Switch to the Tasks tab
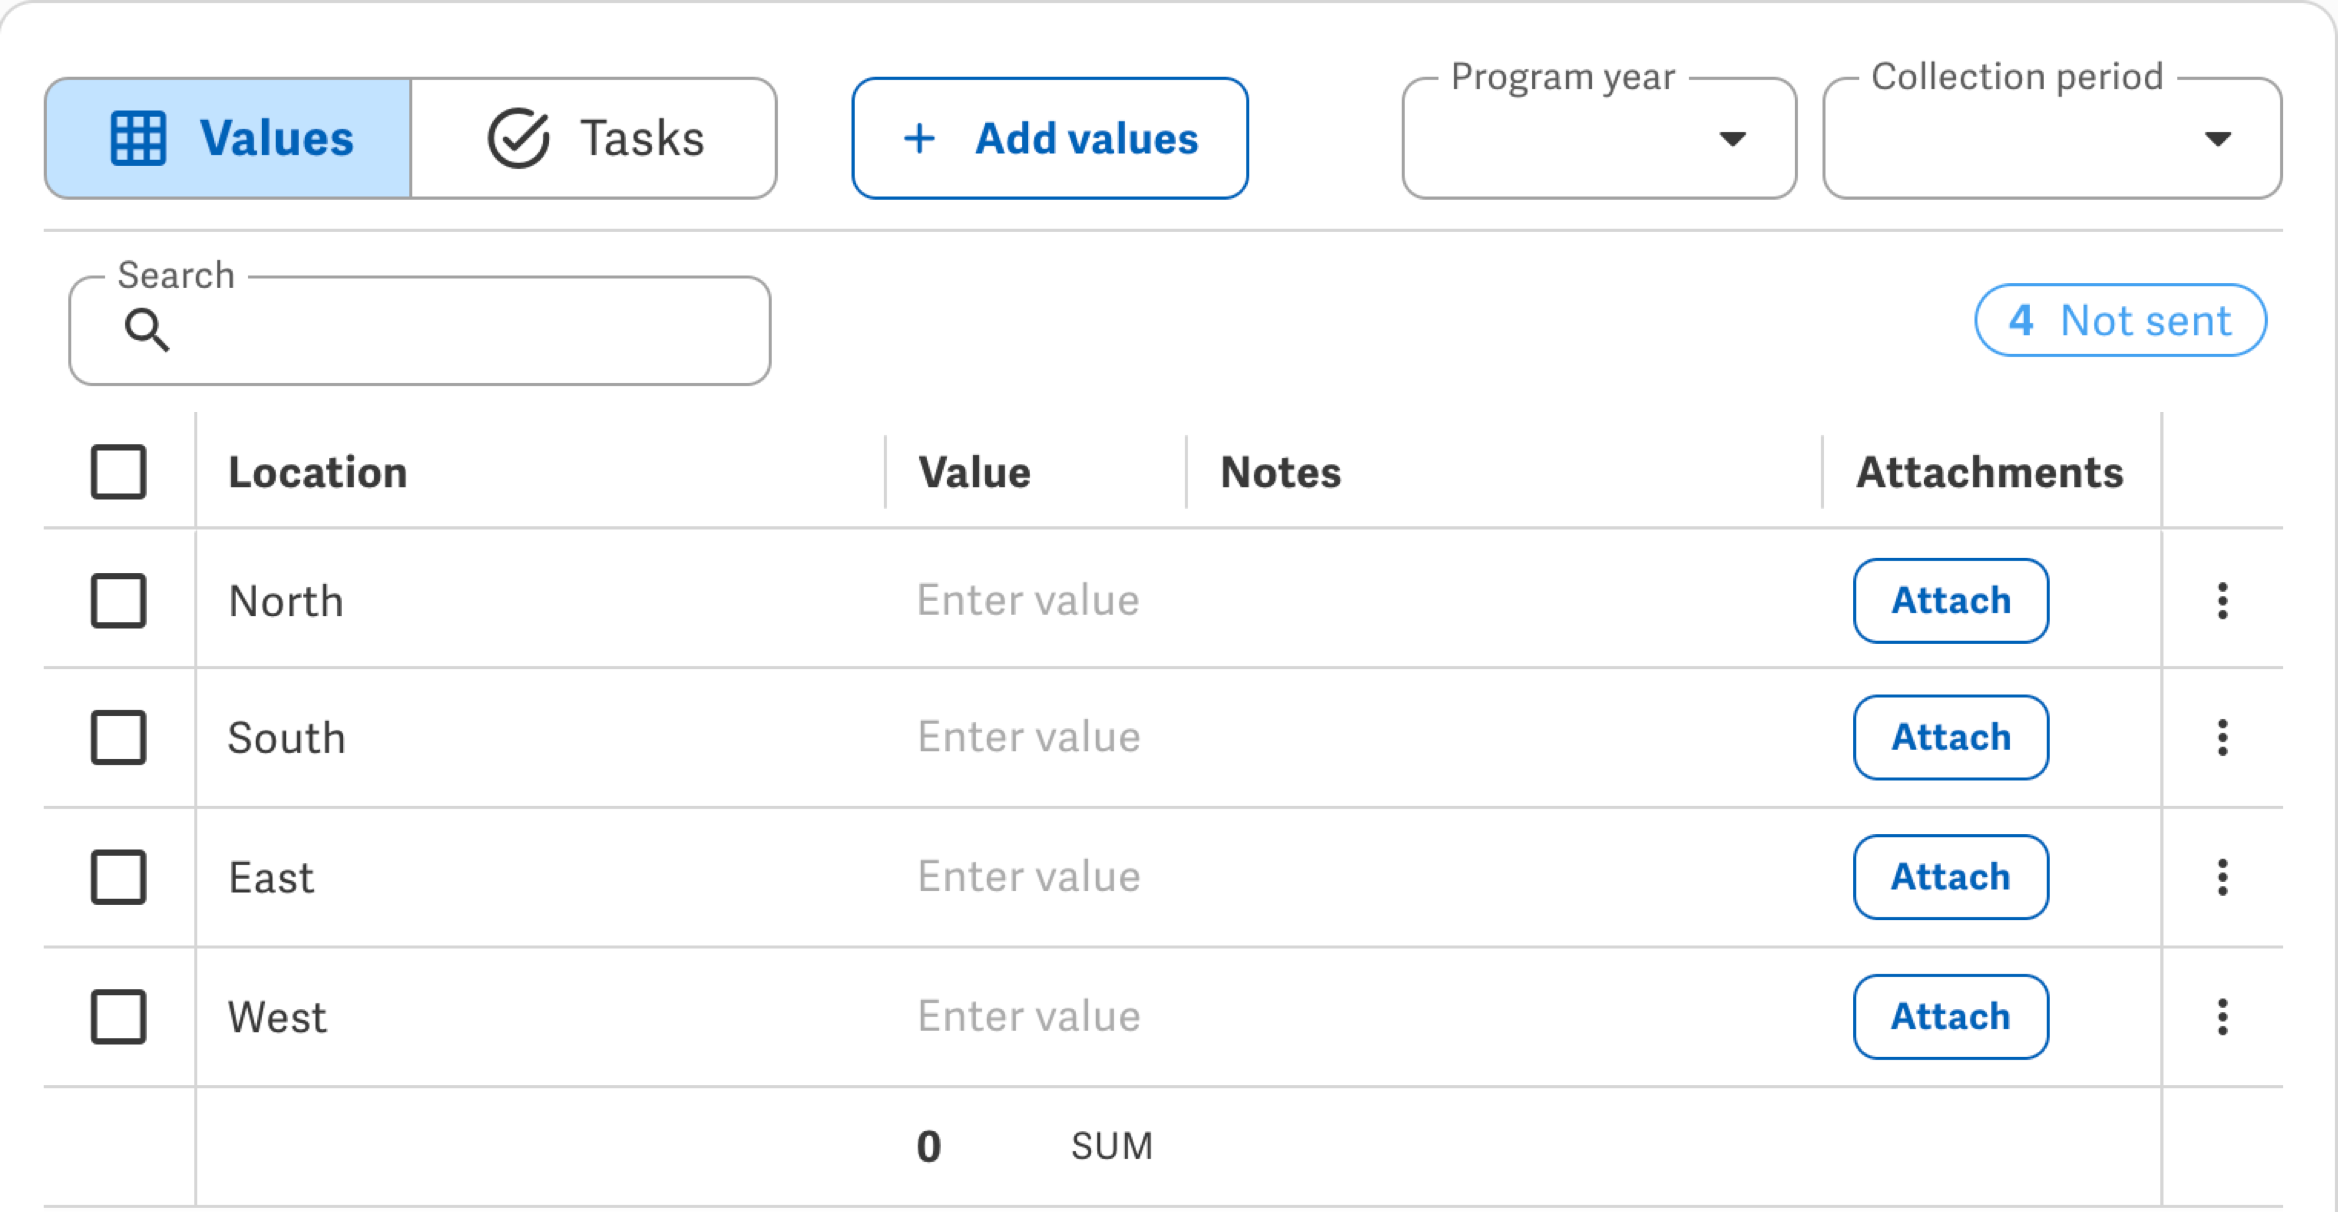Screen dimensions: 2338x1212 (594, 138)
